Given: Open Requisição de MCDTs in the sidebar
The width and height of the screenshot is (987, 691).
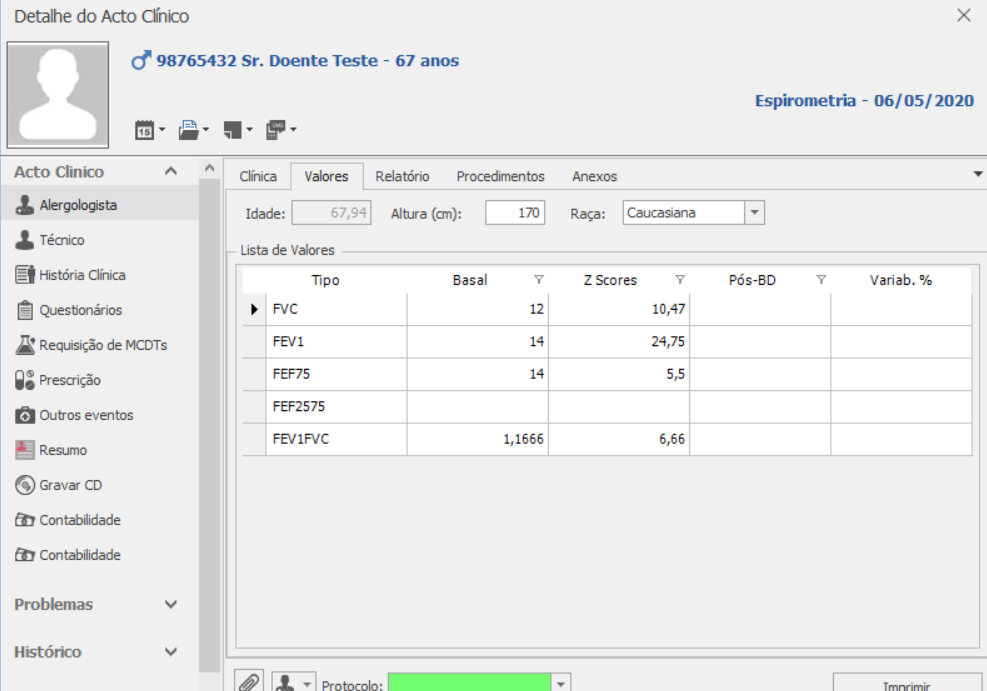Looking at the screenshot, I should coord(102,345).
